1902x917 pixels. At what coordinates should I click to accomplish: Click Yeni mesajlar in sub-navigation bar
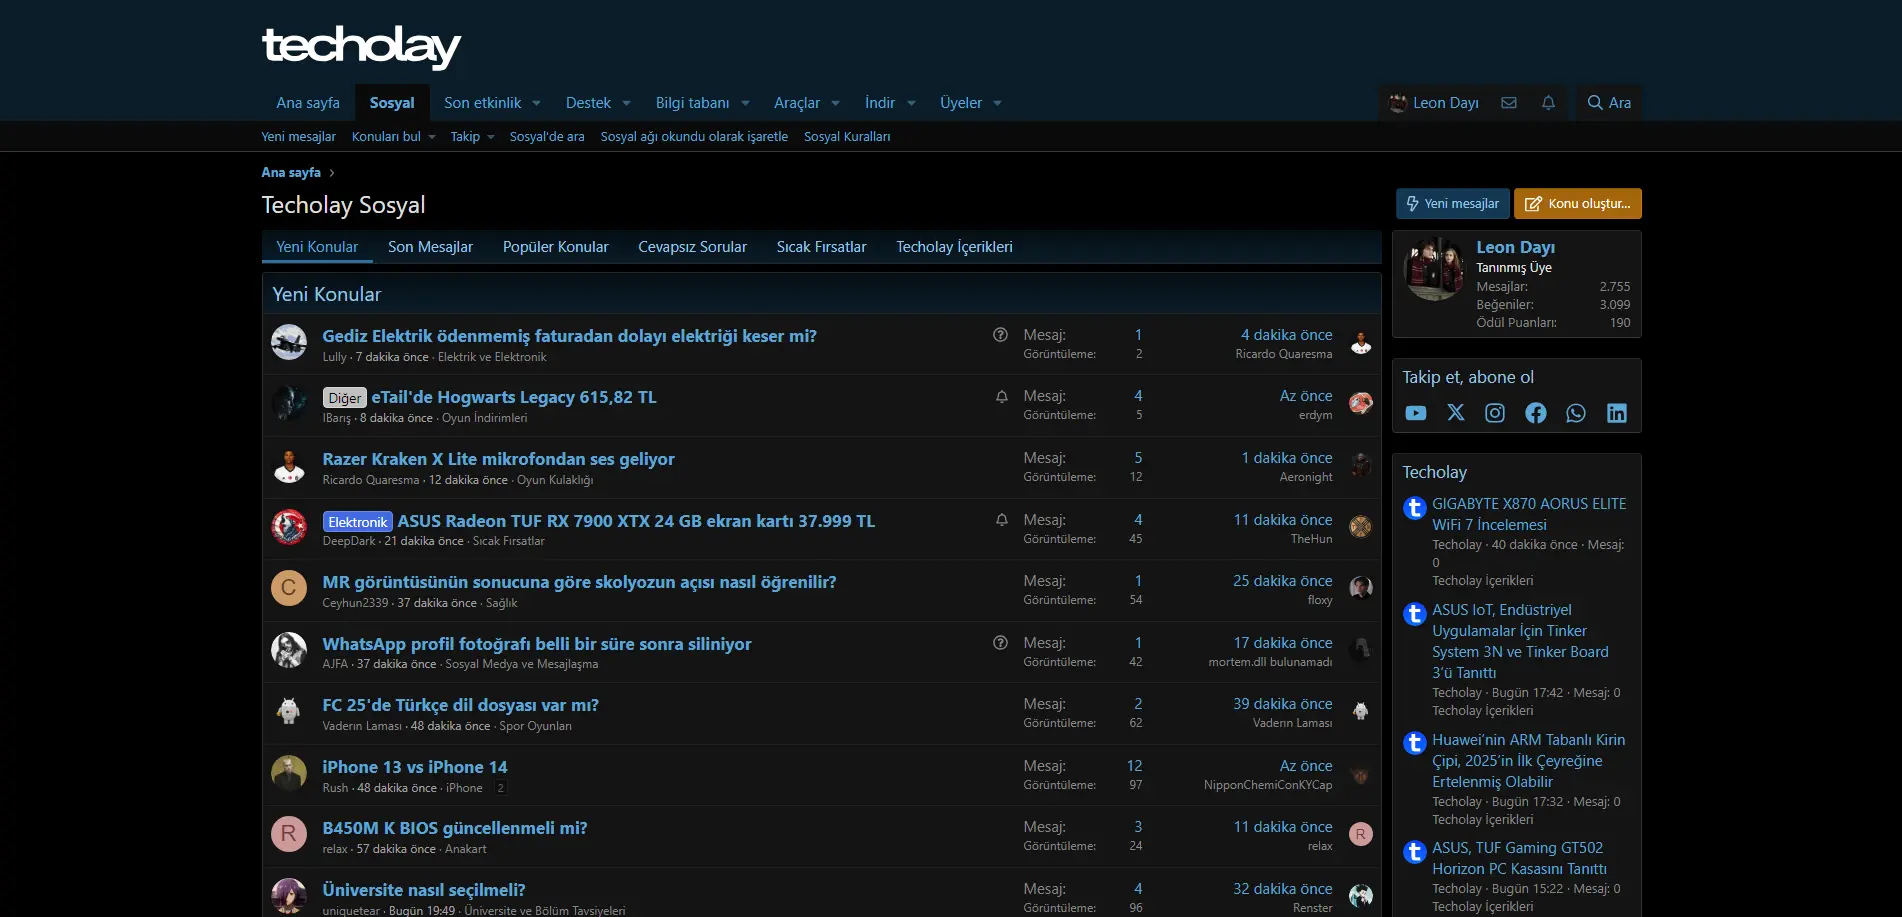pyautogui.click(x=298, y=137)
